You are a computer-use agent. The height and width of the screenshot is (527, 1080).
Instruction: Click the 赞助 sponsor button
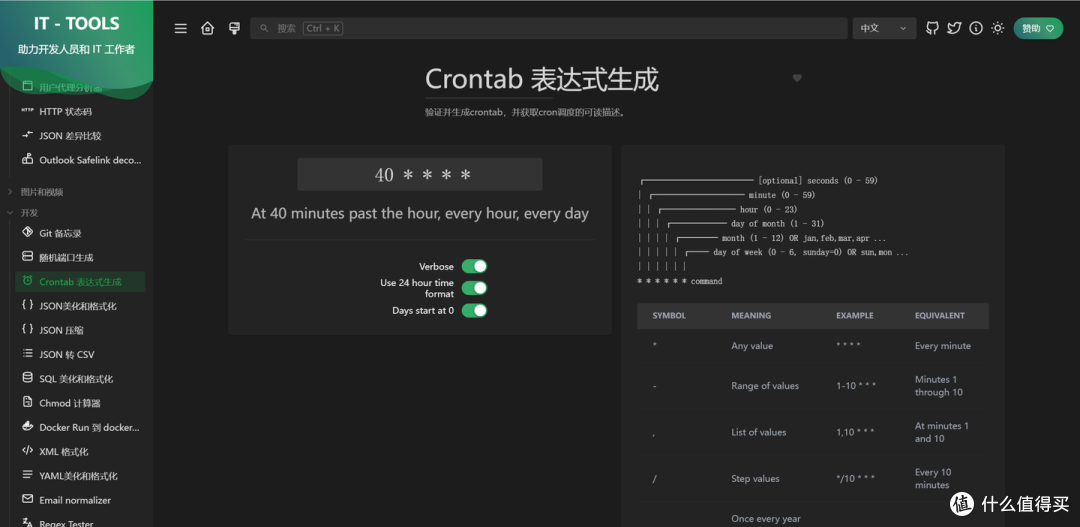point(1038,28)
